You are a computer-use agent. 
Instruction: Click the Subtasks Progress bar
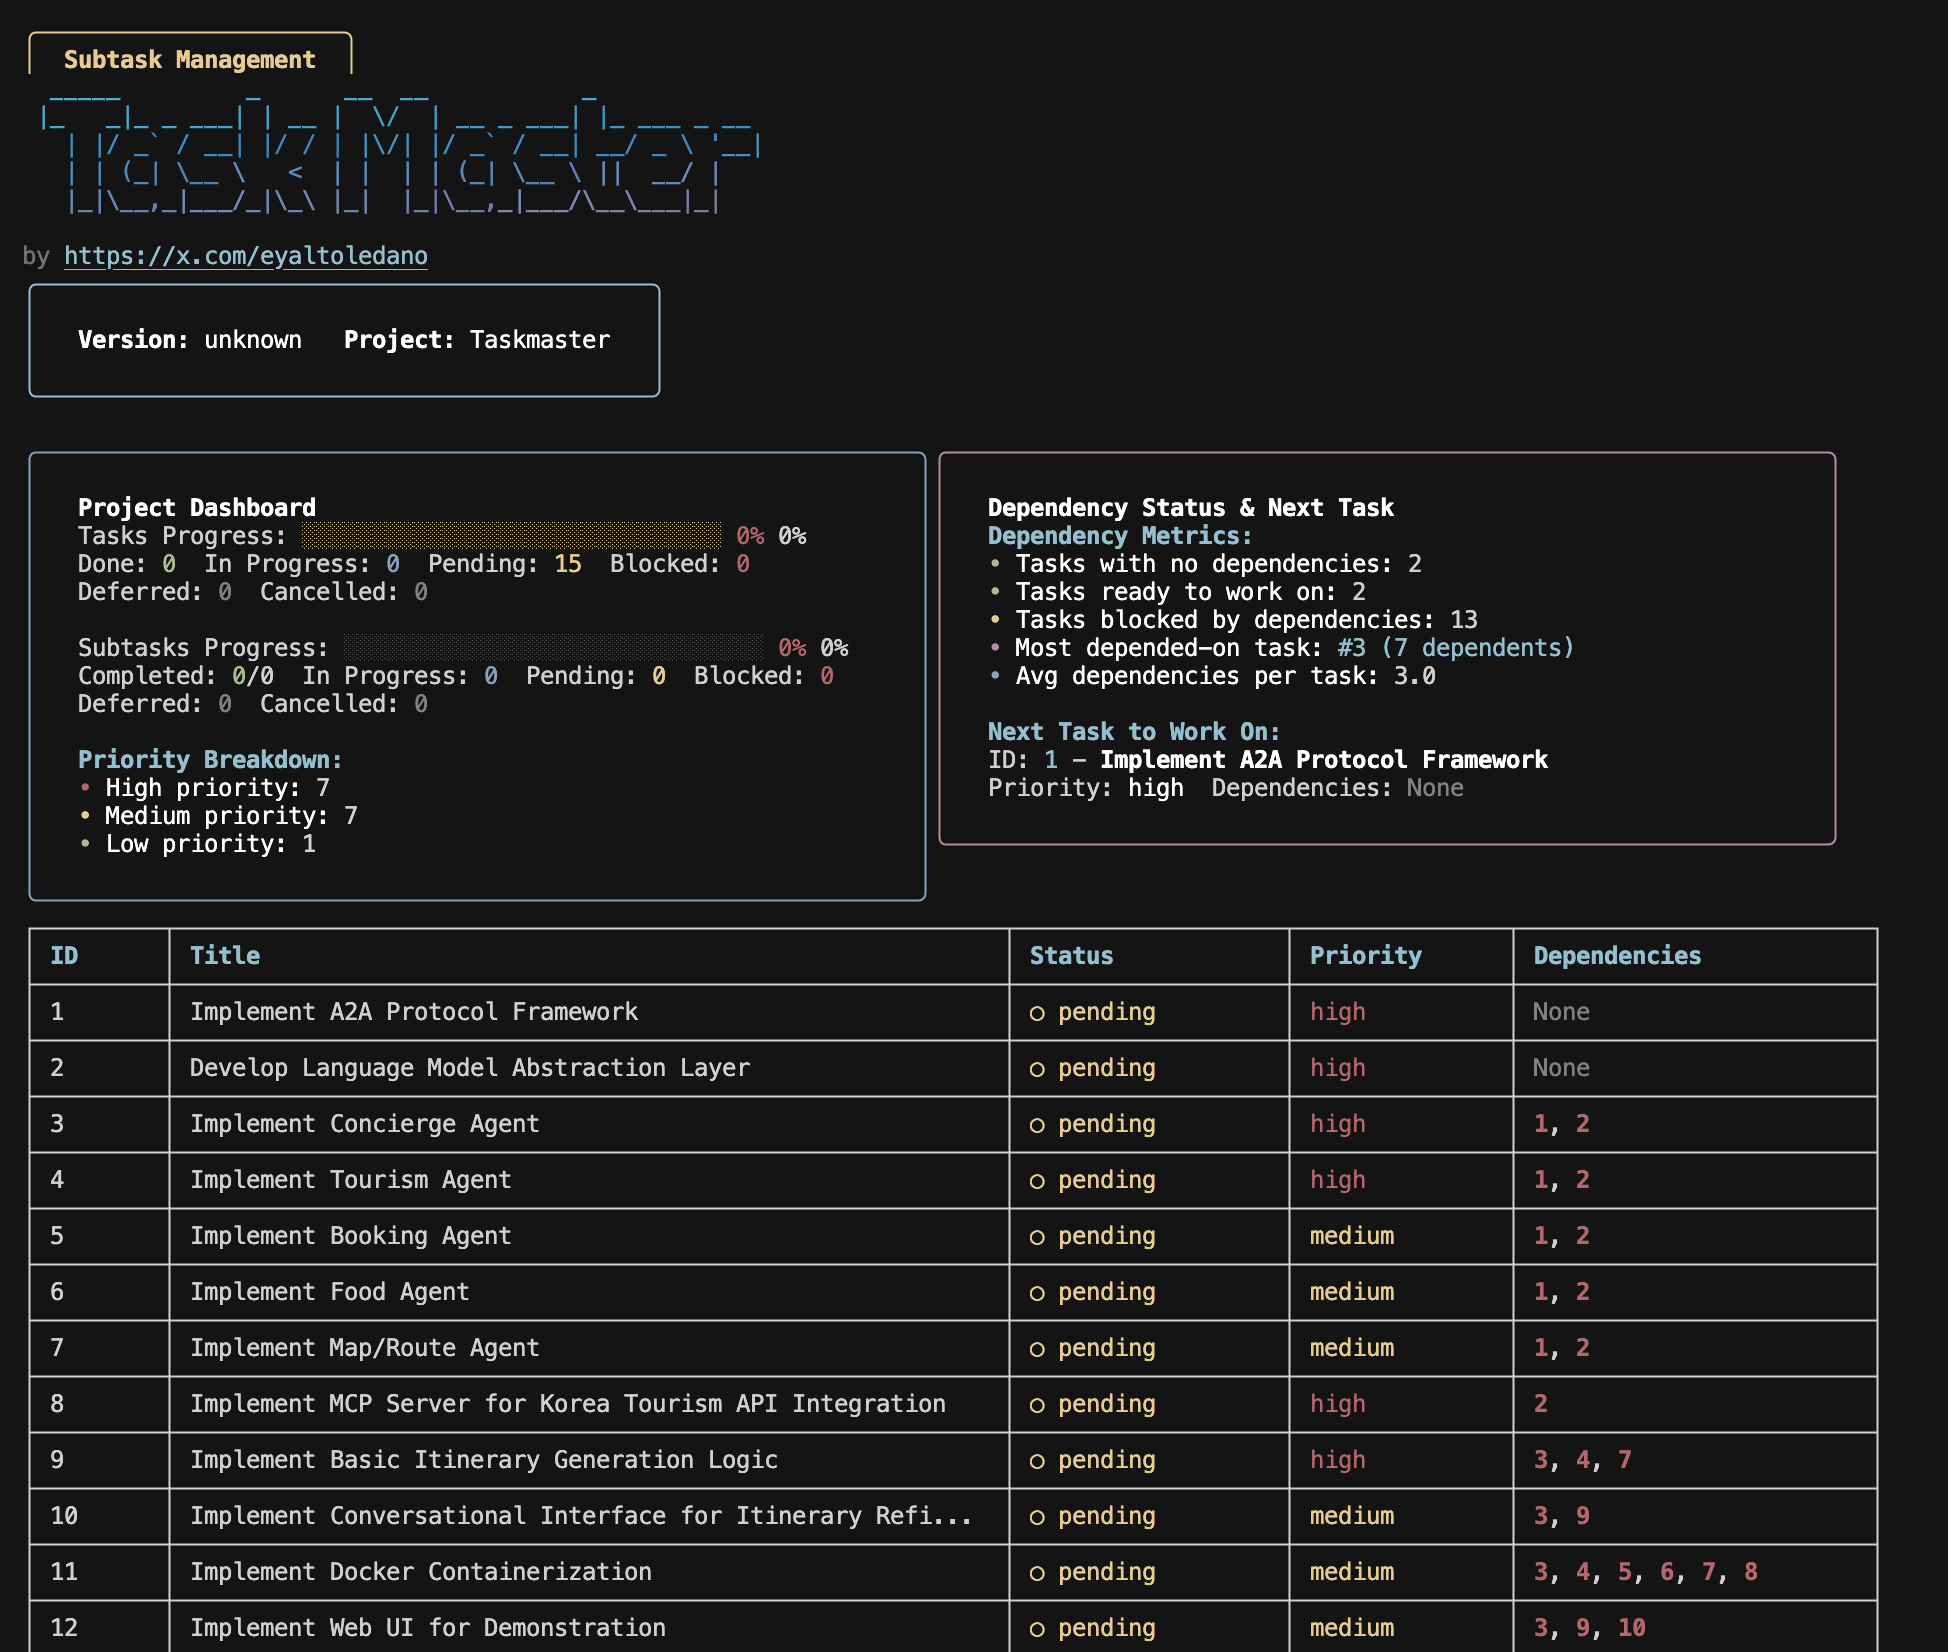552,648
